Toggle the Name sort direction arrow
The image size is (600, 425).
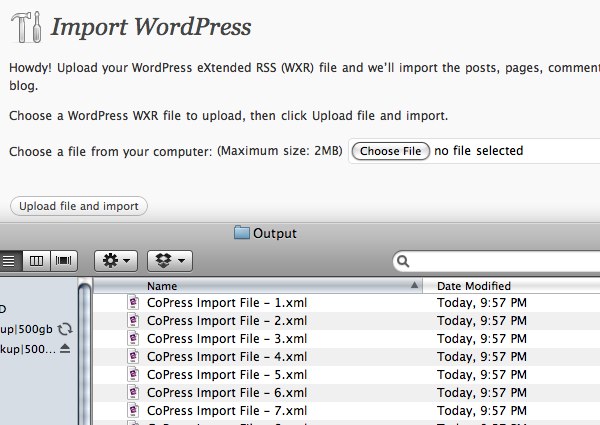click(x=414, y=285)
